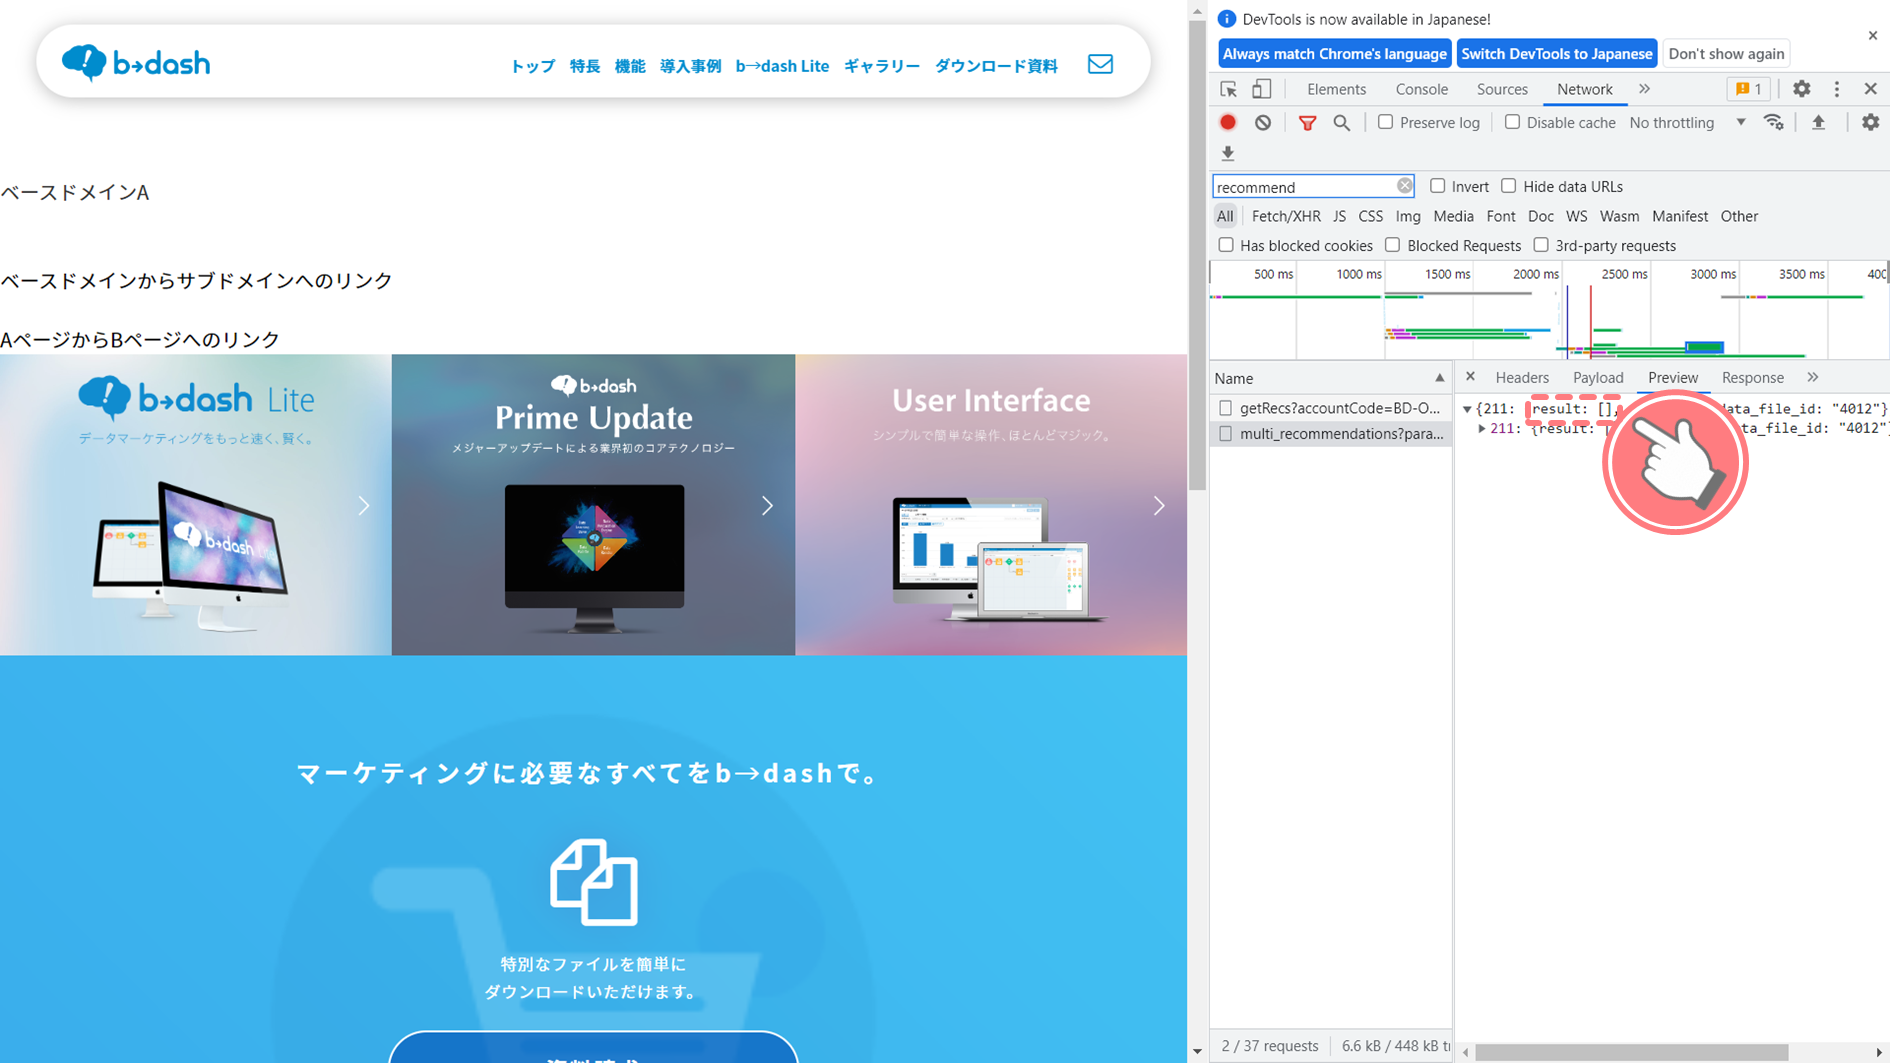Viewport: 1890px width, 1063px height.
Task: Toggle the device toolbar icon
Action: pyautogui.click(x=1262, y=89)
